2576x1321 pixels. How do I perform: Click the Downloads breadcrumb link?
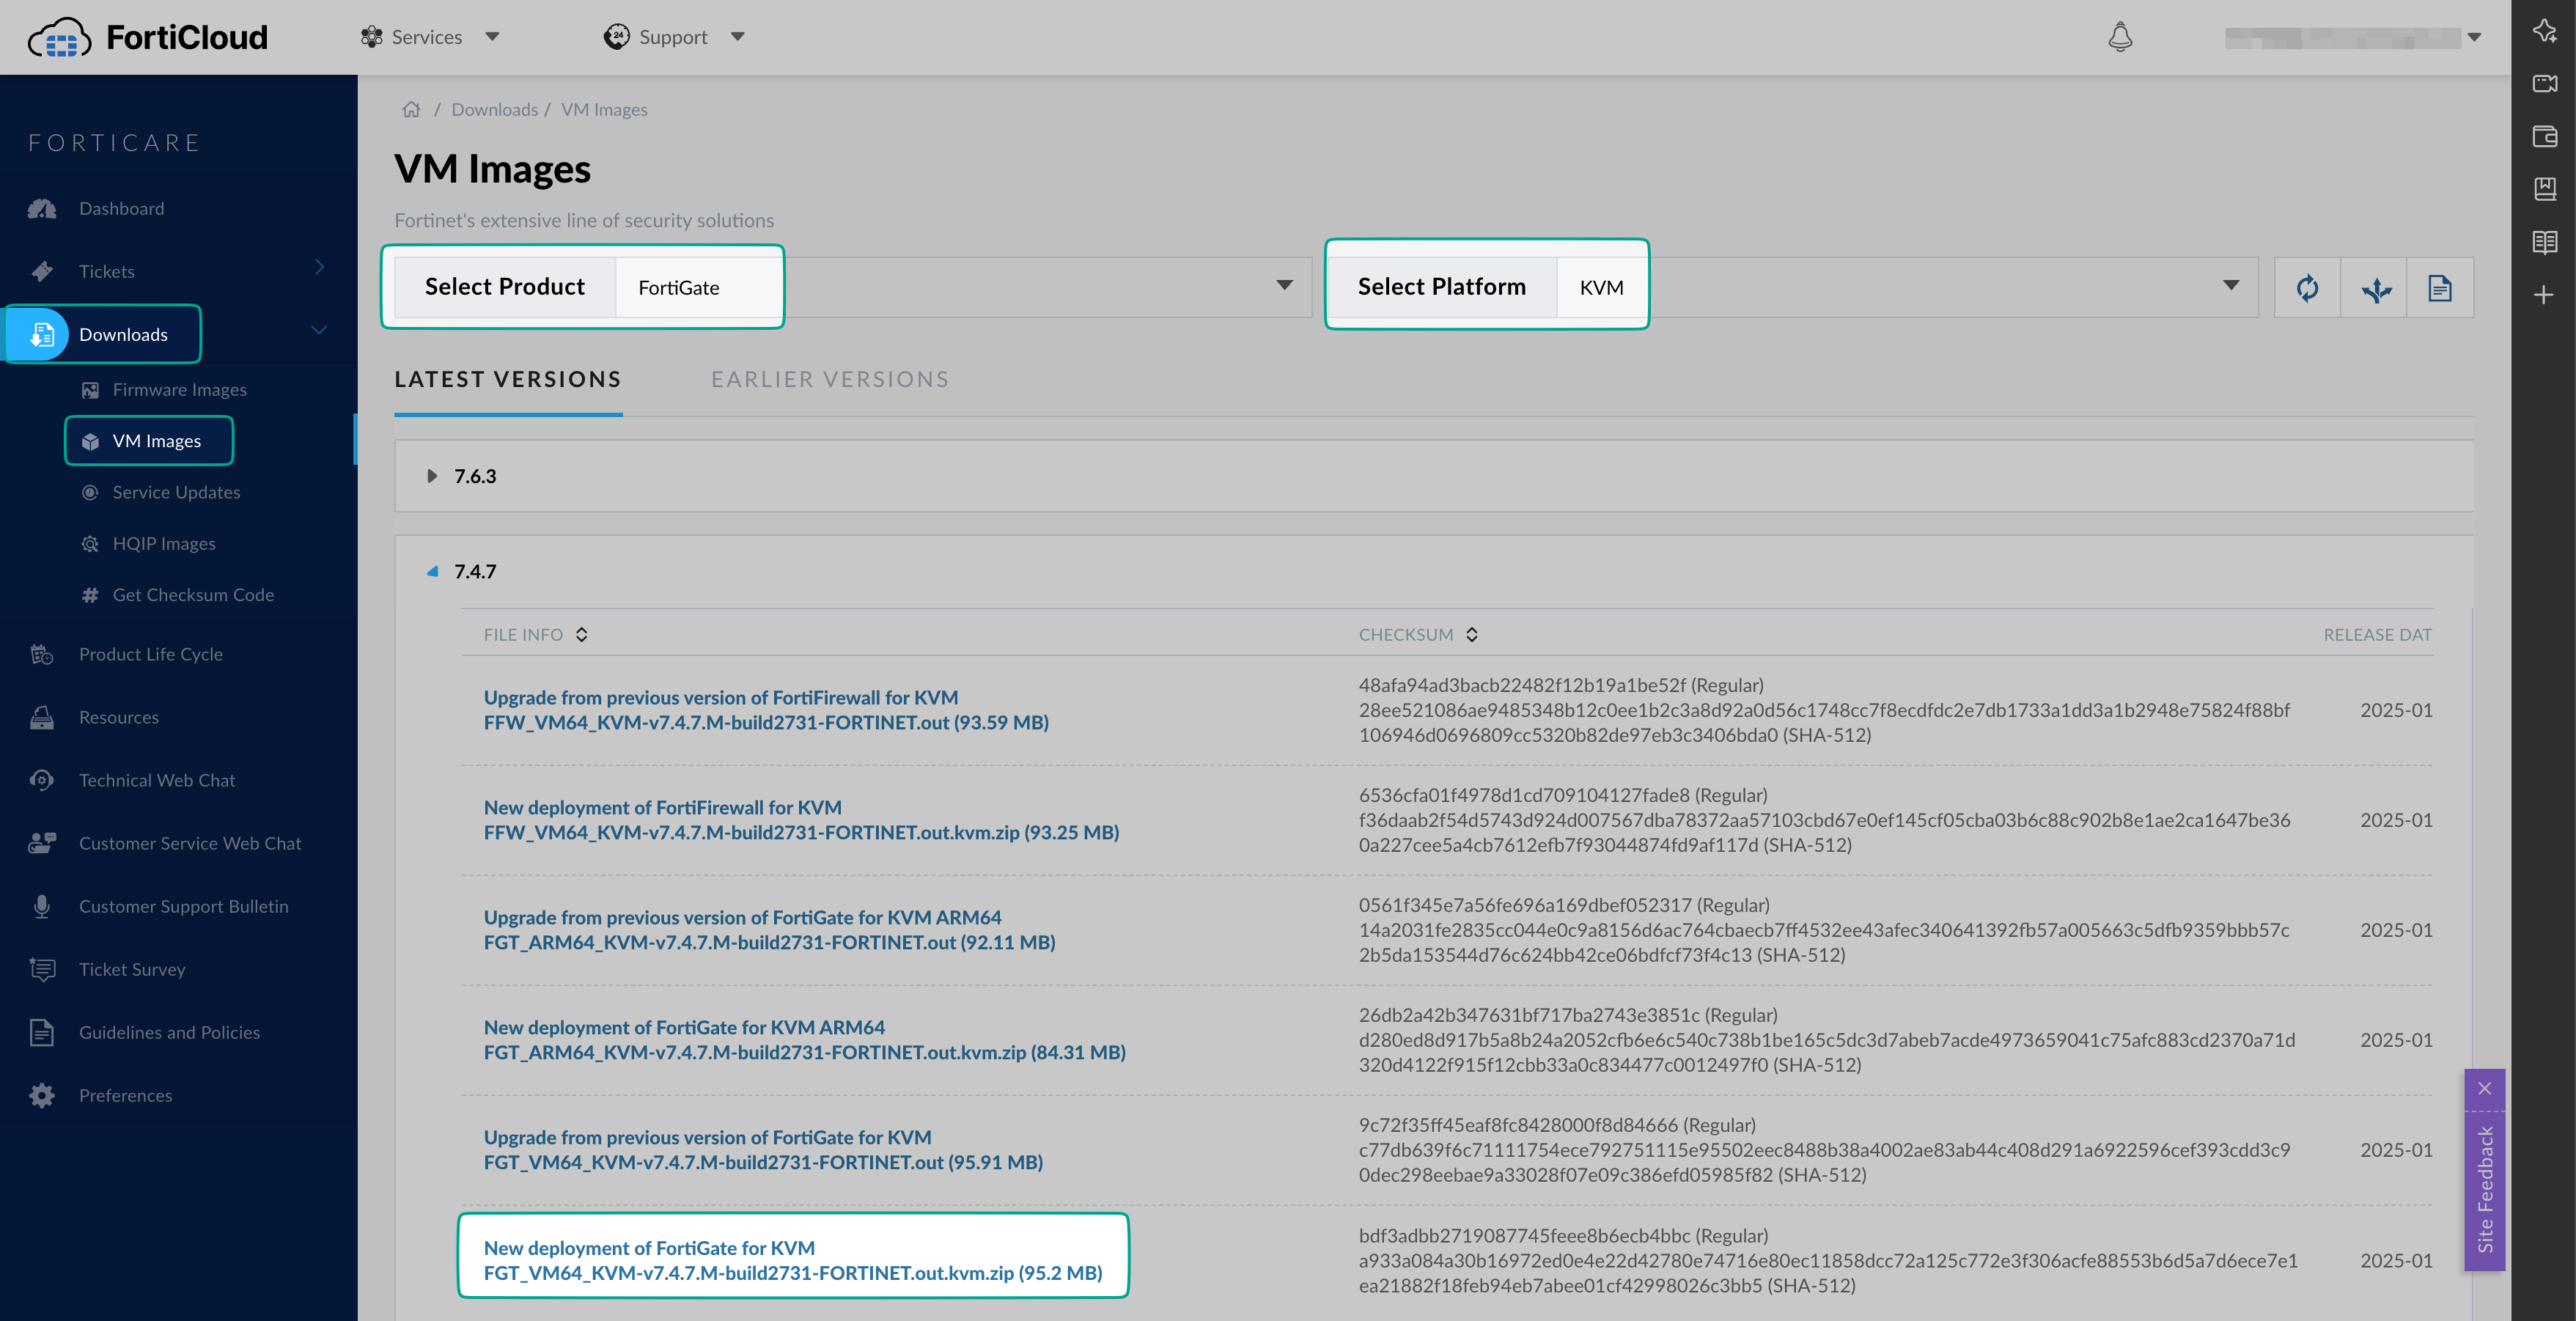point(494,110)
